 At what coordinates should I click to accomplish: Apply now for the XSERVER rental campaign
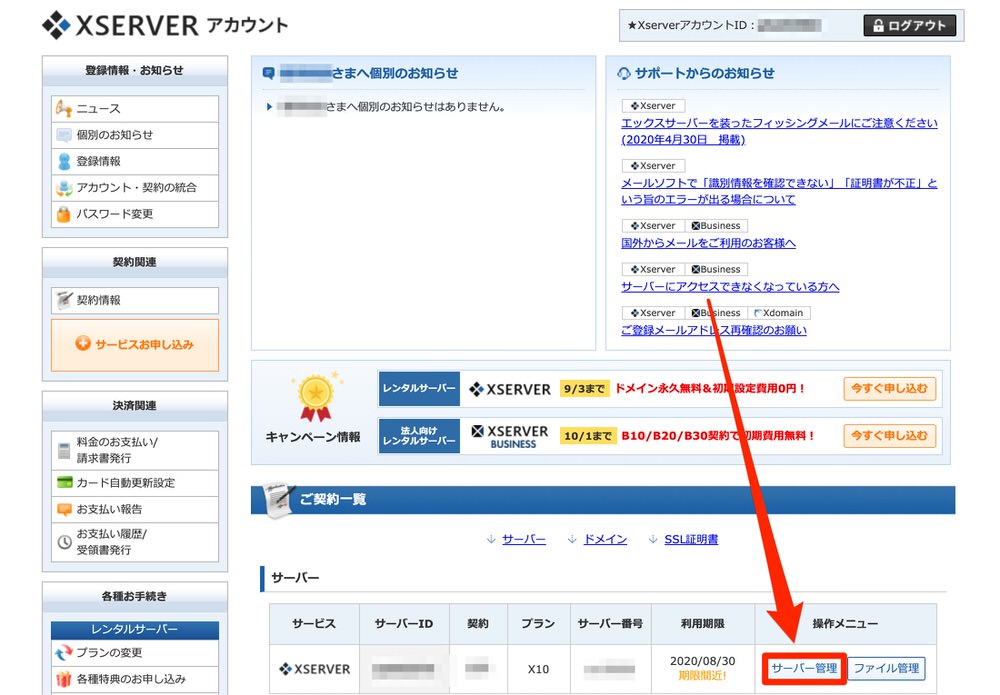click(x=889, y=388)
